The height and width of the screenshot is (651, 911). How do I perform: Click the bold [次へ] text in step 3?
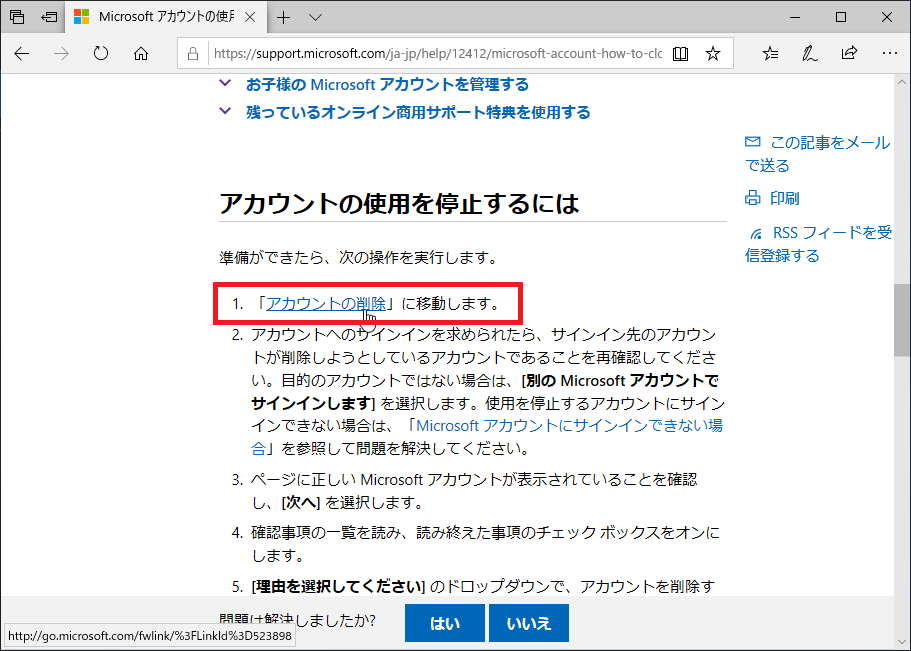coord(301,502)
